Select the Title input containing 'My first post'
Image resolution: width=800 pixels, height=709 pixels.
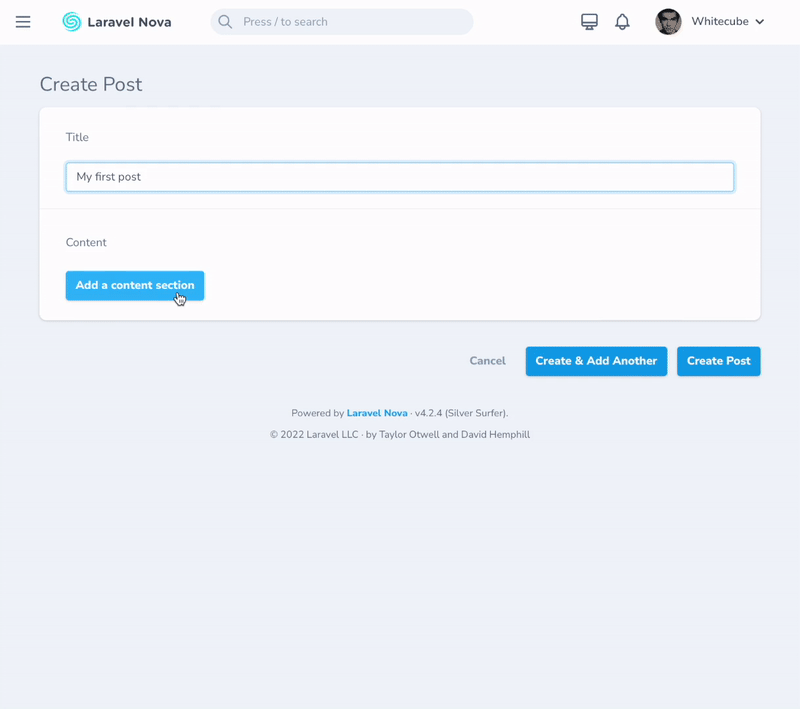pyautogui.click(x=399, y=176)
